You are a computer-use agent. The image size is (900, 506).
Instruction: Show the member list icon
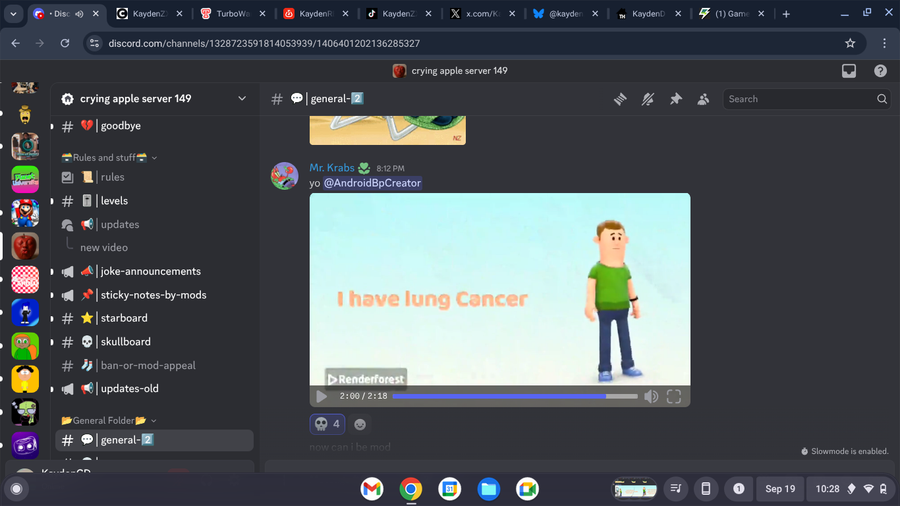click(703, 99)
